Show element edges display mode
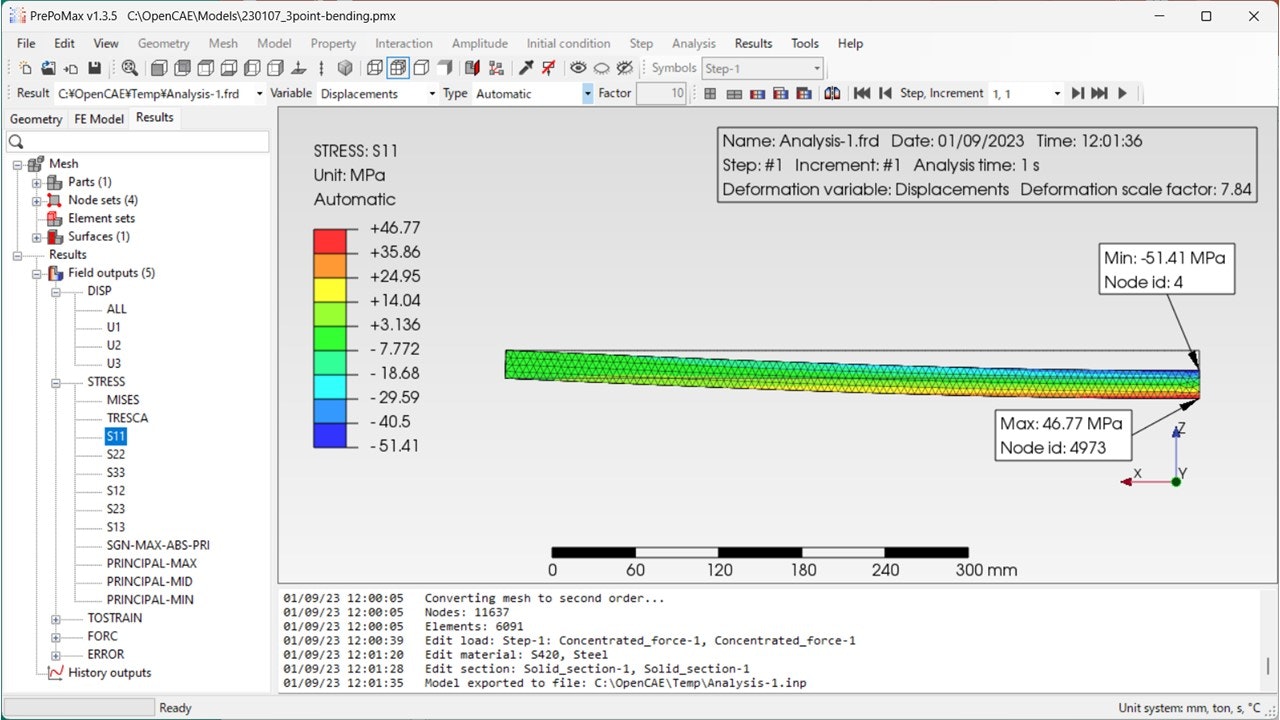This screenshot has width=1280, height=720. pos(398,68)
